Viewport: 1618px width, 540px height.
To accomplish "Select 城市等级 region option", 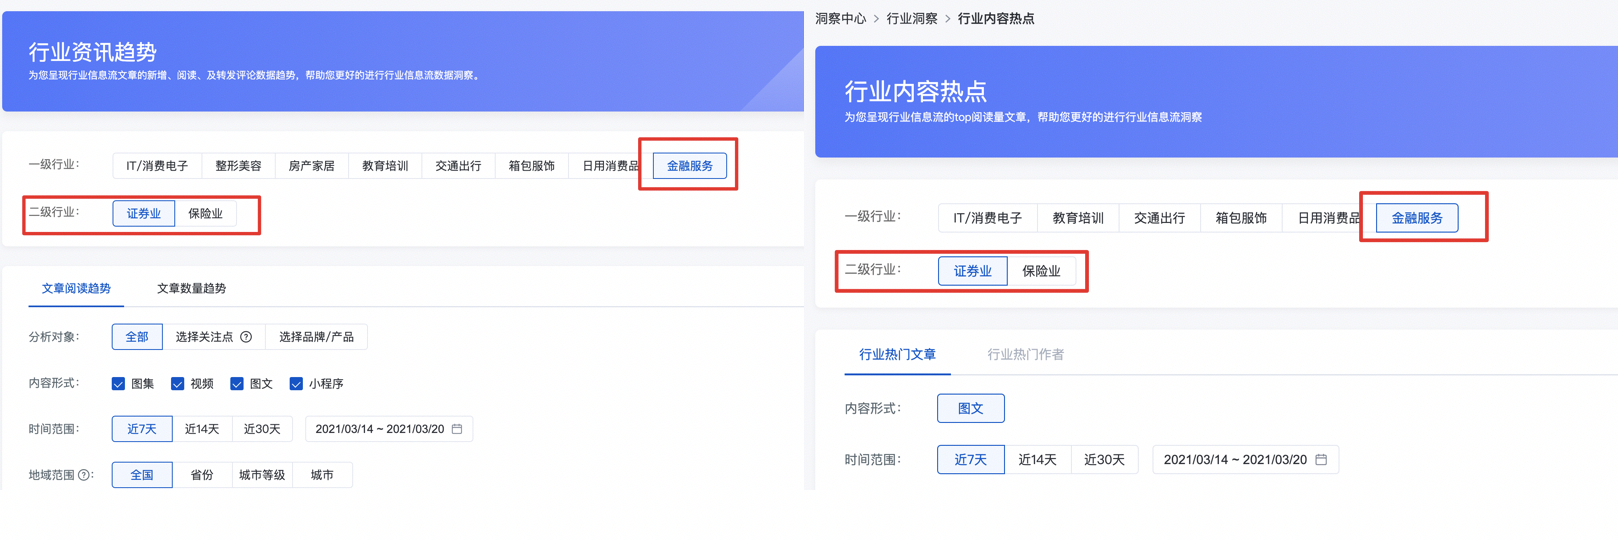I will tap(262, 475).
